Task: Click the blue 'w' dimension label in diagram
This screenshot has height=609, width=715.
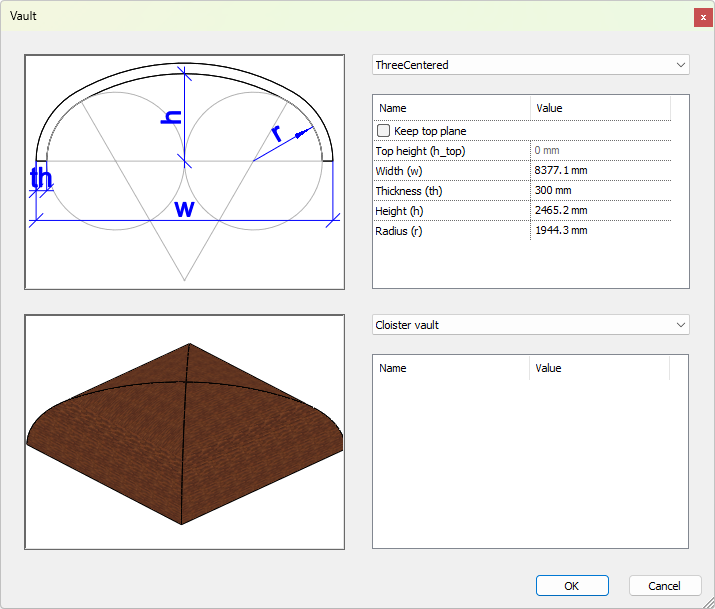Action: click(x=184, y=209)
